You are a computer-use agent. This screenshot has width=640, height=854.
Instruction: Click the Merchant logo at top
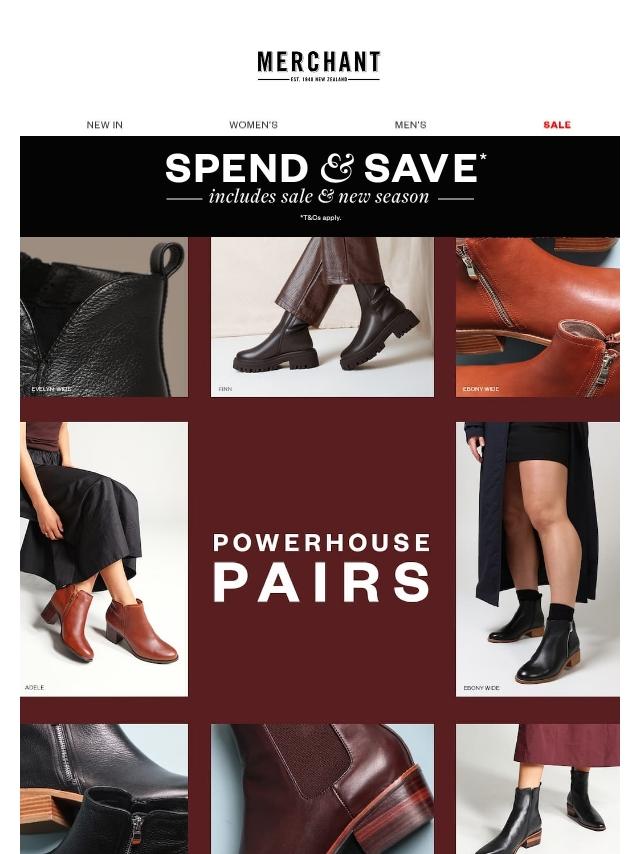tap(319, 66)
